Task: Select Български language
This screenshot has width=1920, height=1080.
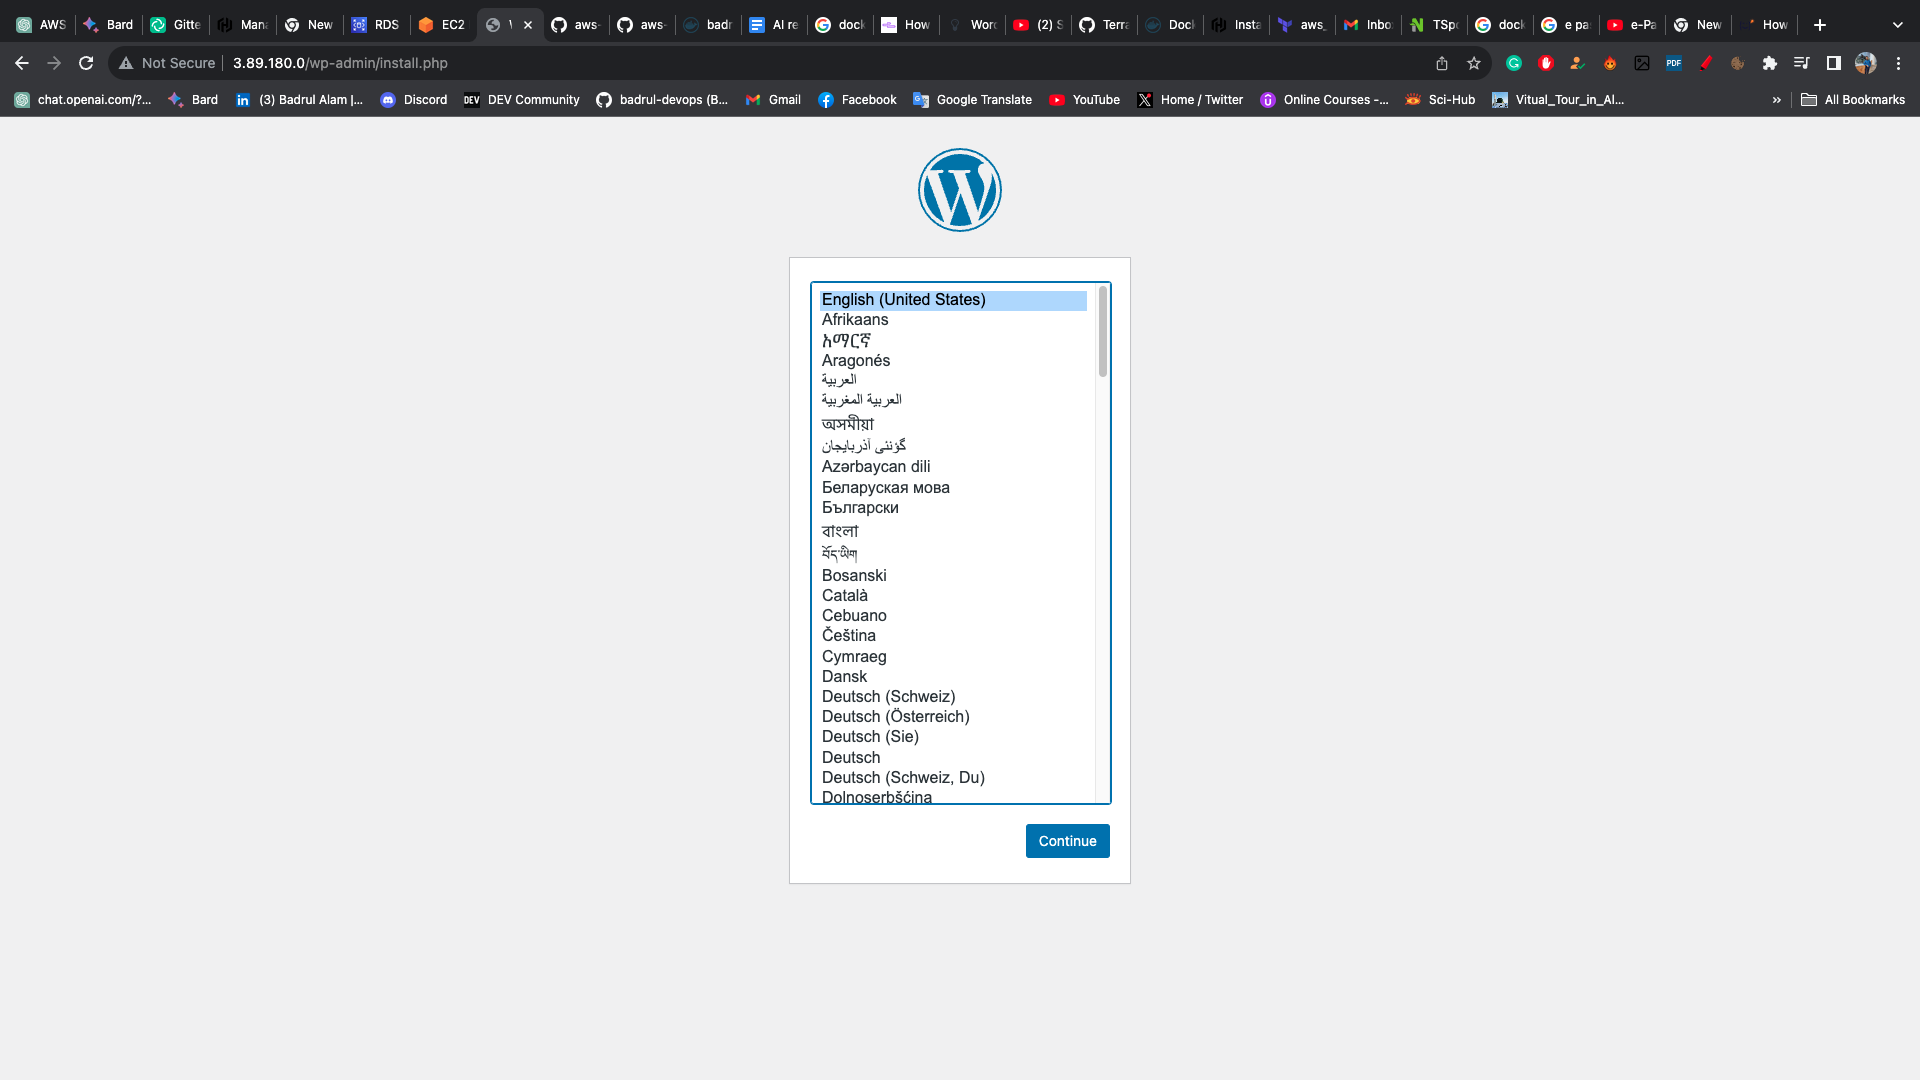Action: [953, 508]
